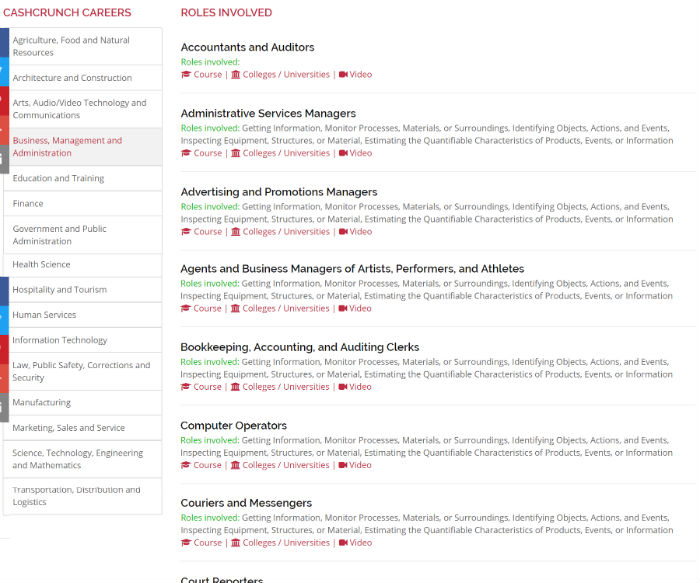Click the institution Colleges icon under Accountants and Auditors
The image size is (700, 583).
click(236, 75)
